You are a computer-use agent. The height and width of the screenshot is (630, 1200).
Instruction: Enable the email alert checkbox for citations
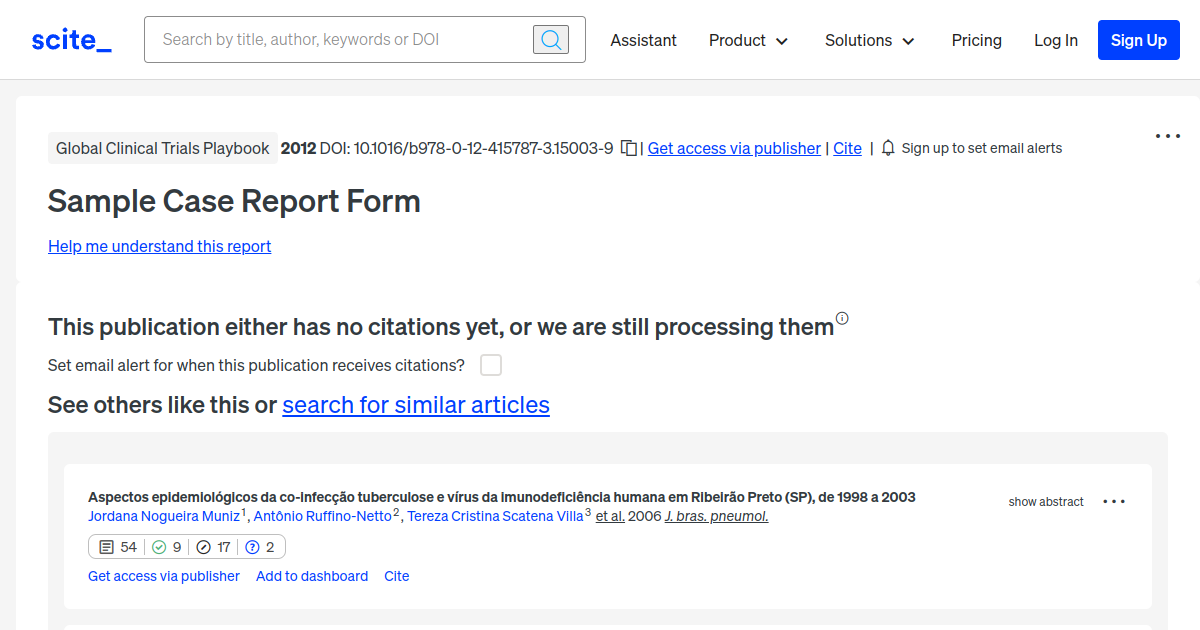click(x=491, y=365)
